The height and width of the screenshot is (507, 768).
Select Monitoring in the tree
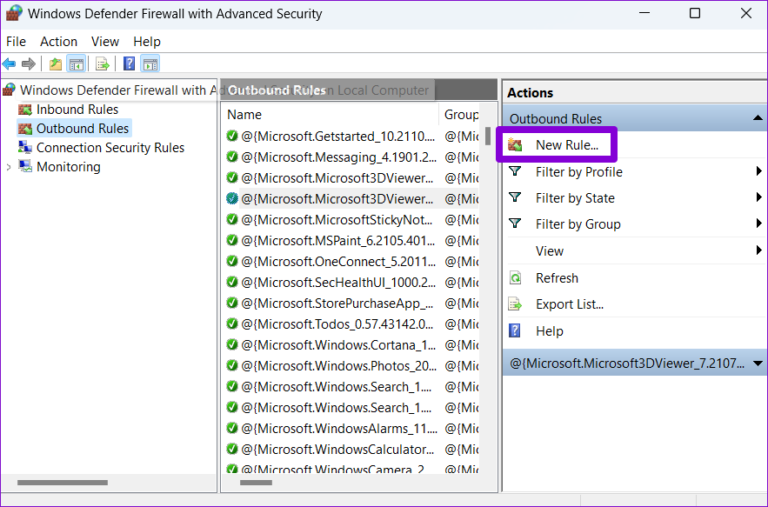(69, 167)
